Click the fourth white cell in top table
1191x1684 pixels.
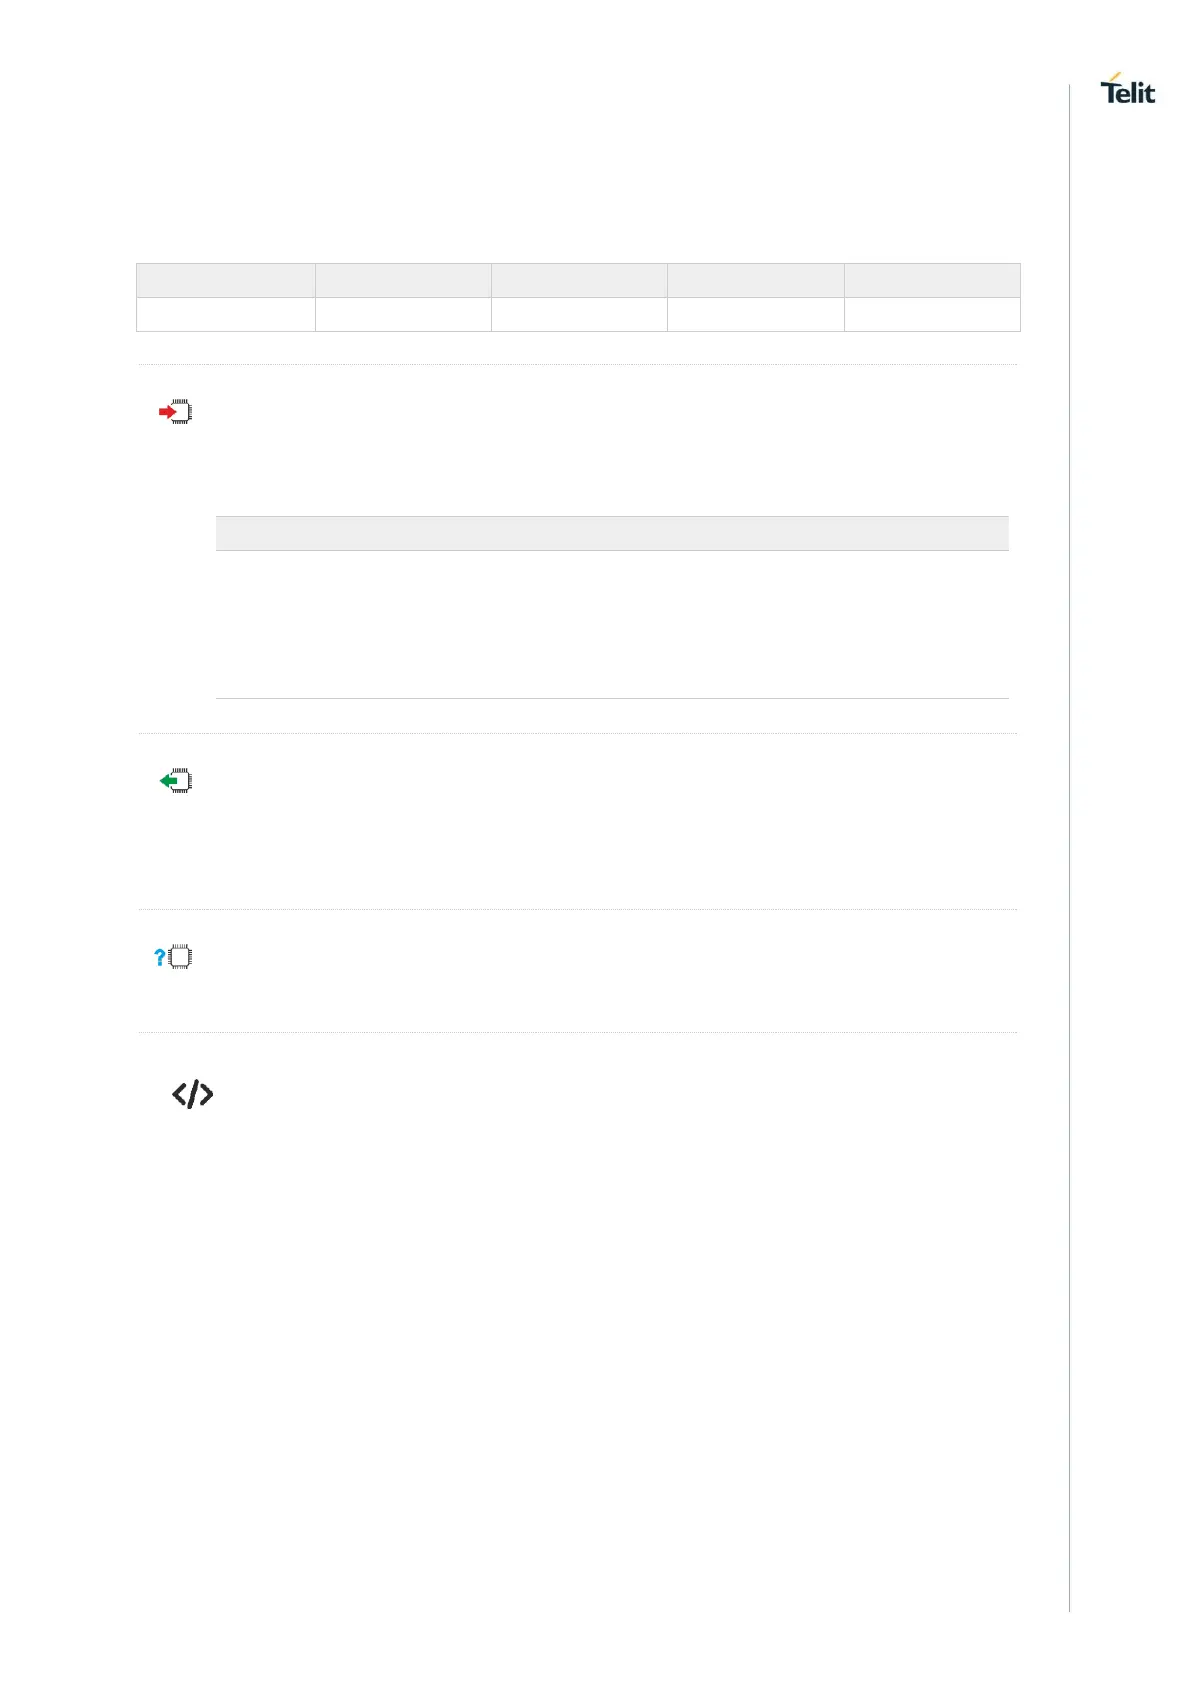pyautogui.click(x=755, y=314)
